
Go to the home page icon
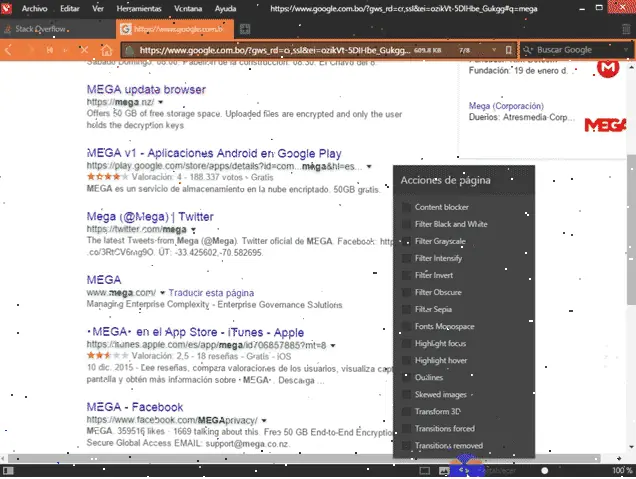point(106,50)
